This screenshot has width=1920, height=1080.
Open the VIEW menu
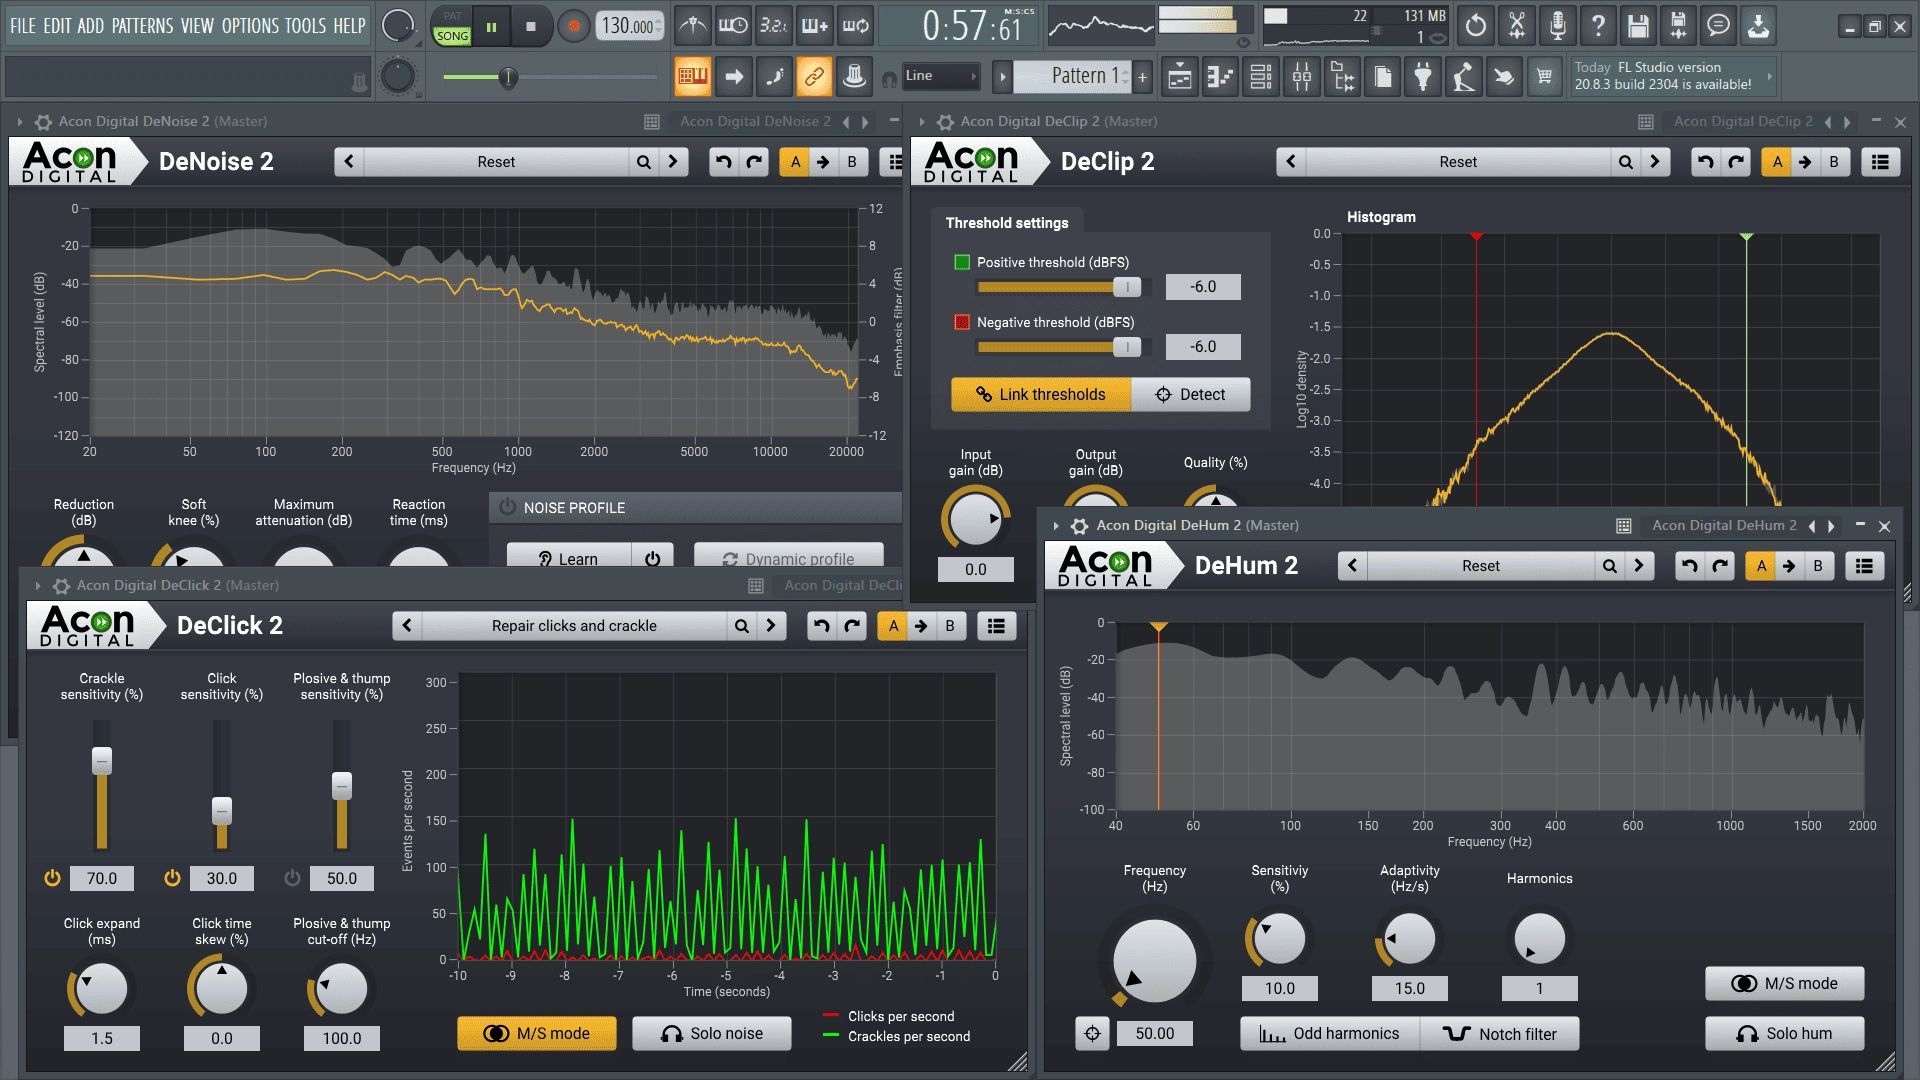[x=197, y=26]
